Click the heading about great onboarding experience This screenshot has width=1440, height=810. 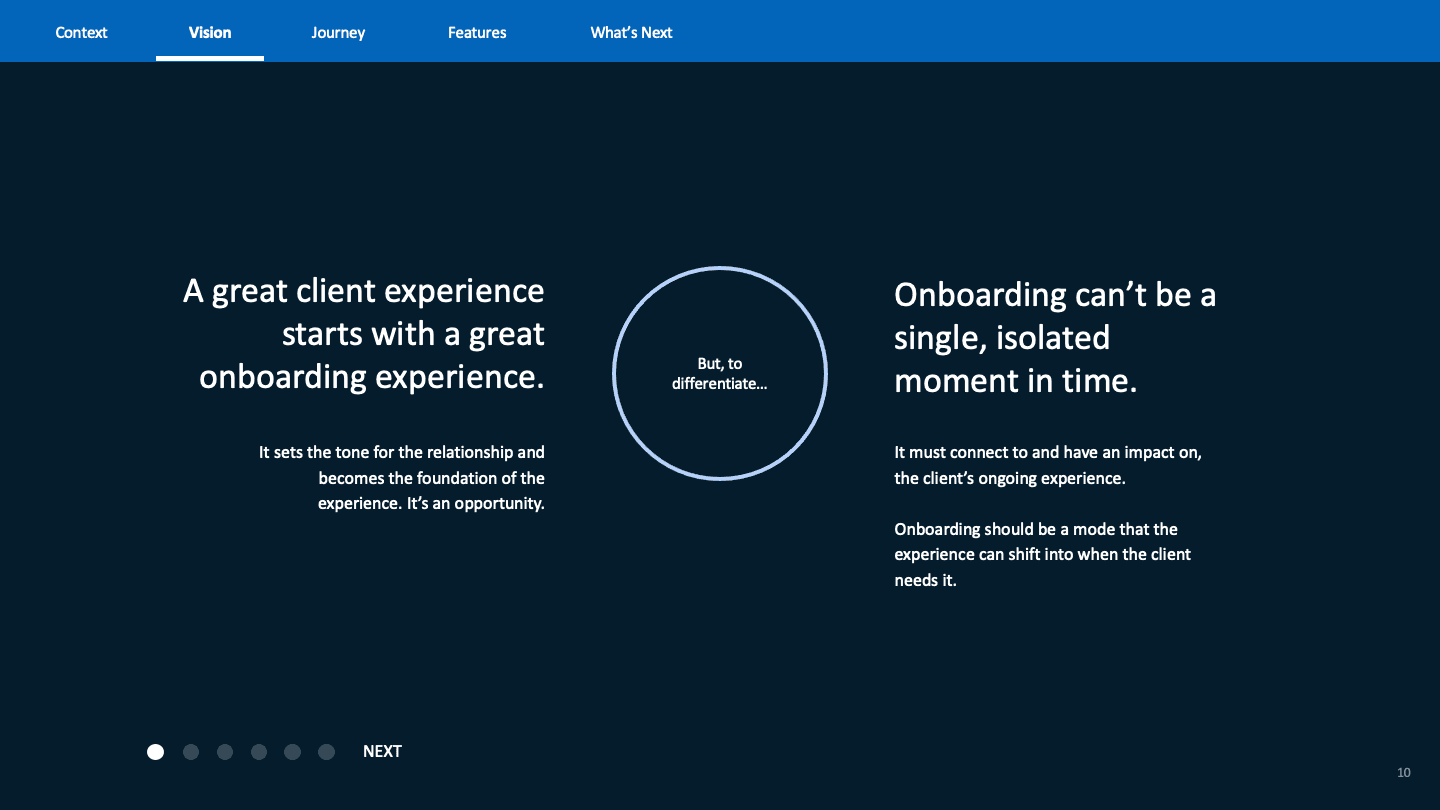click(x=363, y=334)
